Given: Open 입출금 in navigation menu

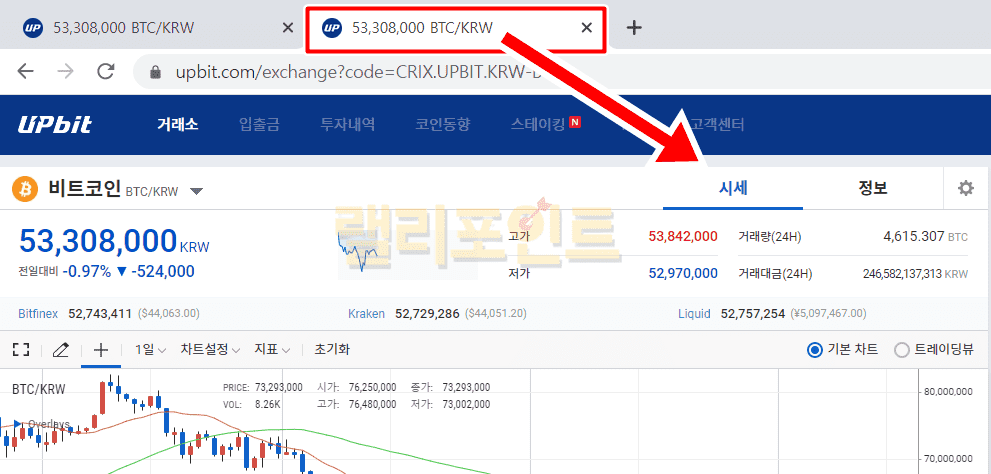Looking at the screenshot, I should coord(259,125).
